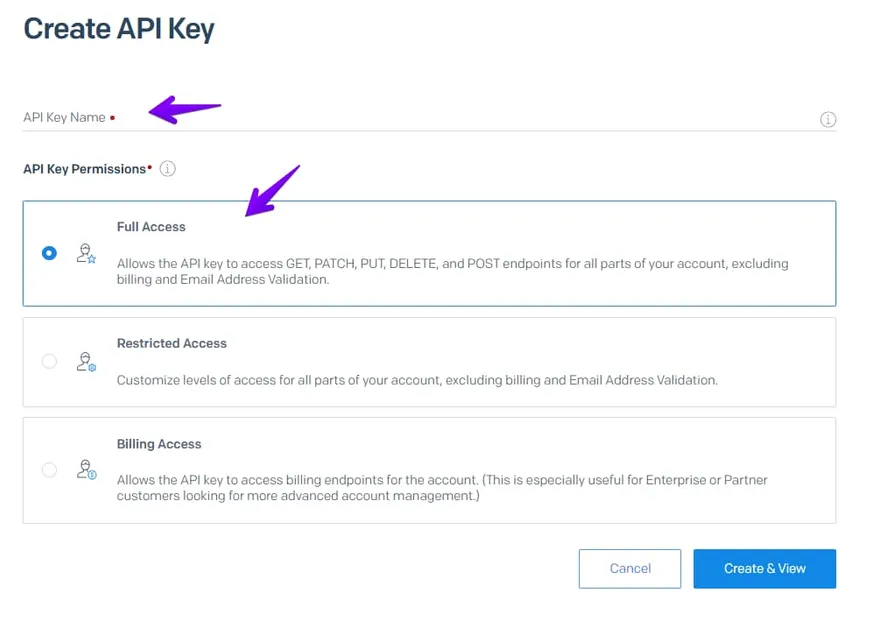
Task: Click the Restricted Access heading text
Action: tap(171, 343)
